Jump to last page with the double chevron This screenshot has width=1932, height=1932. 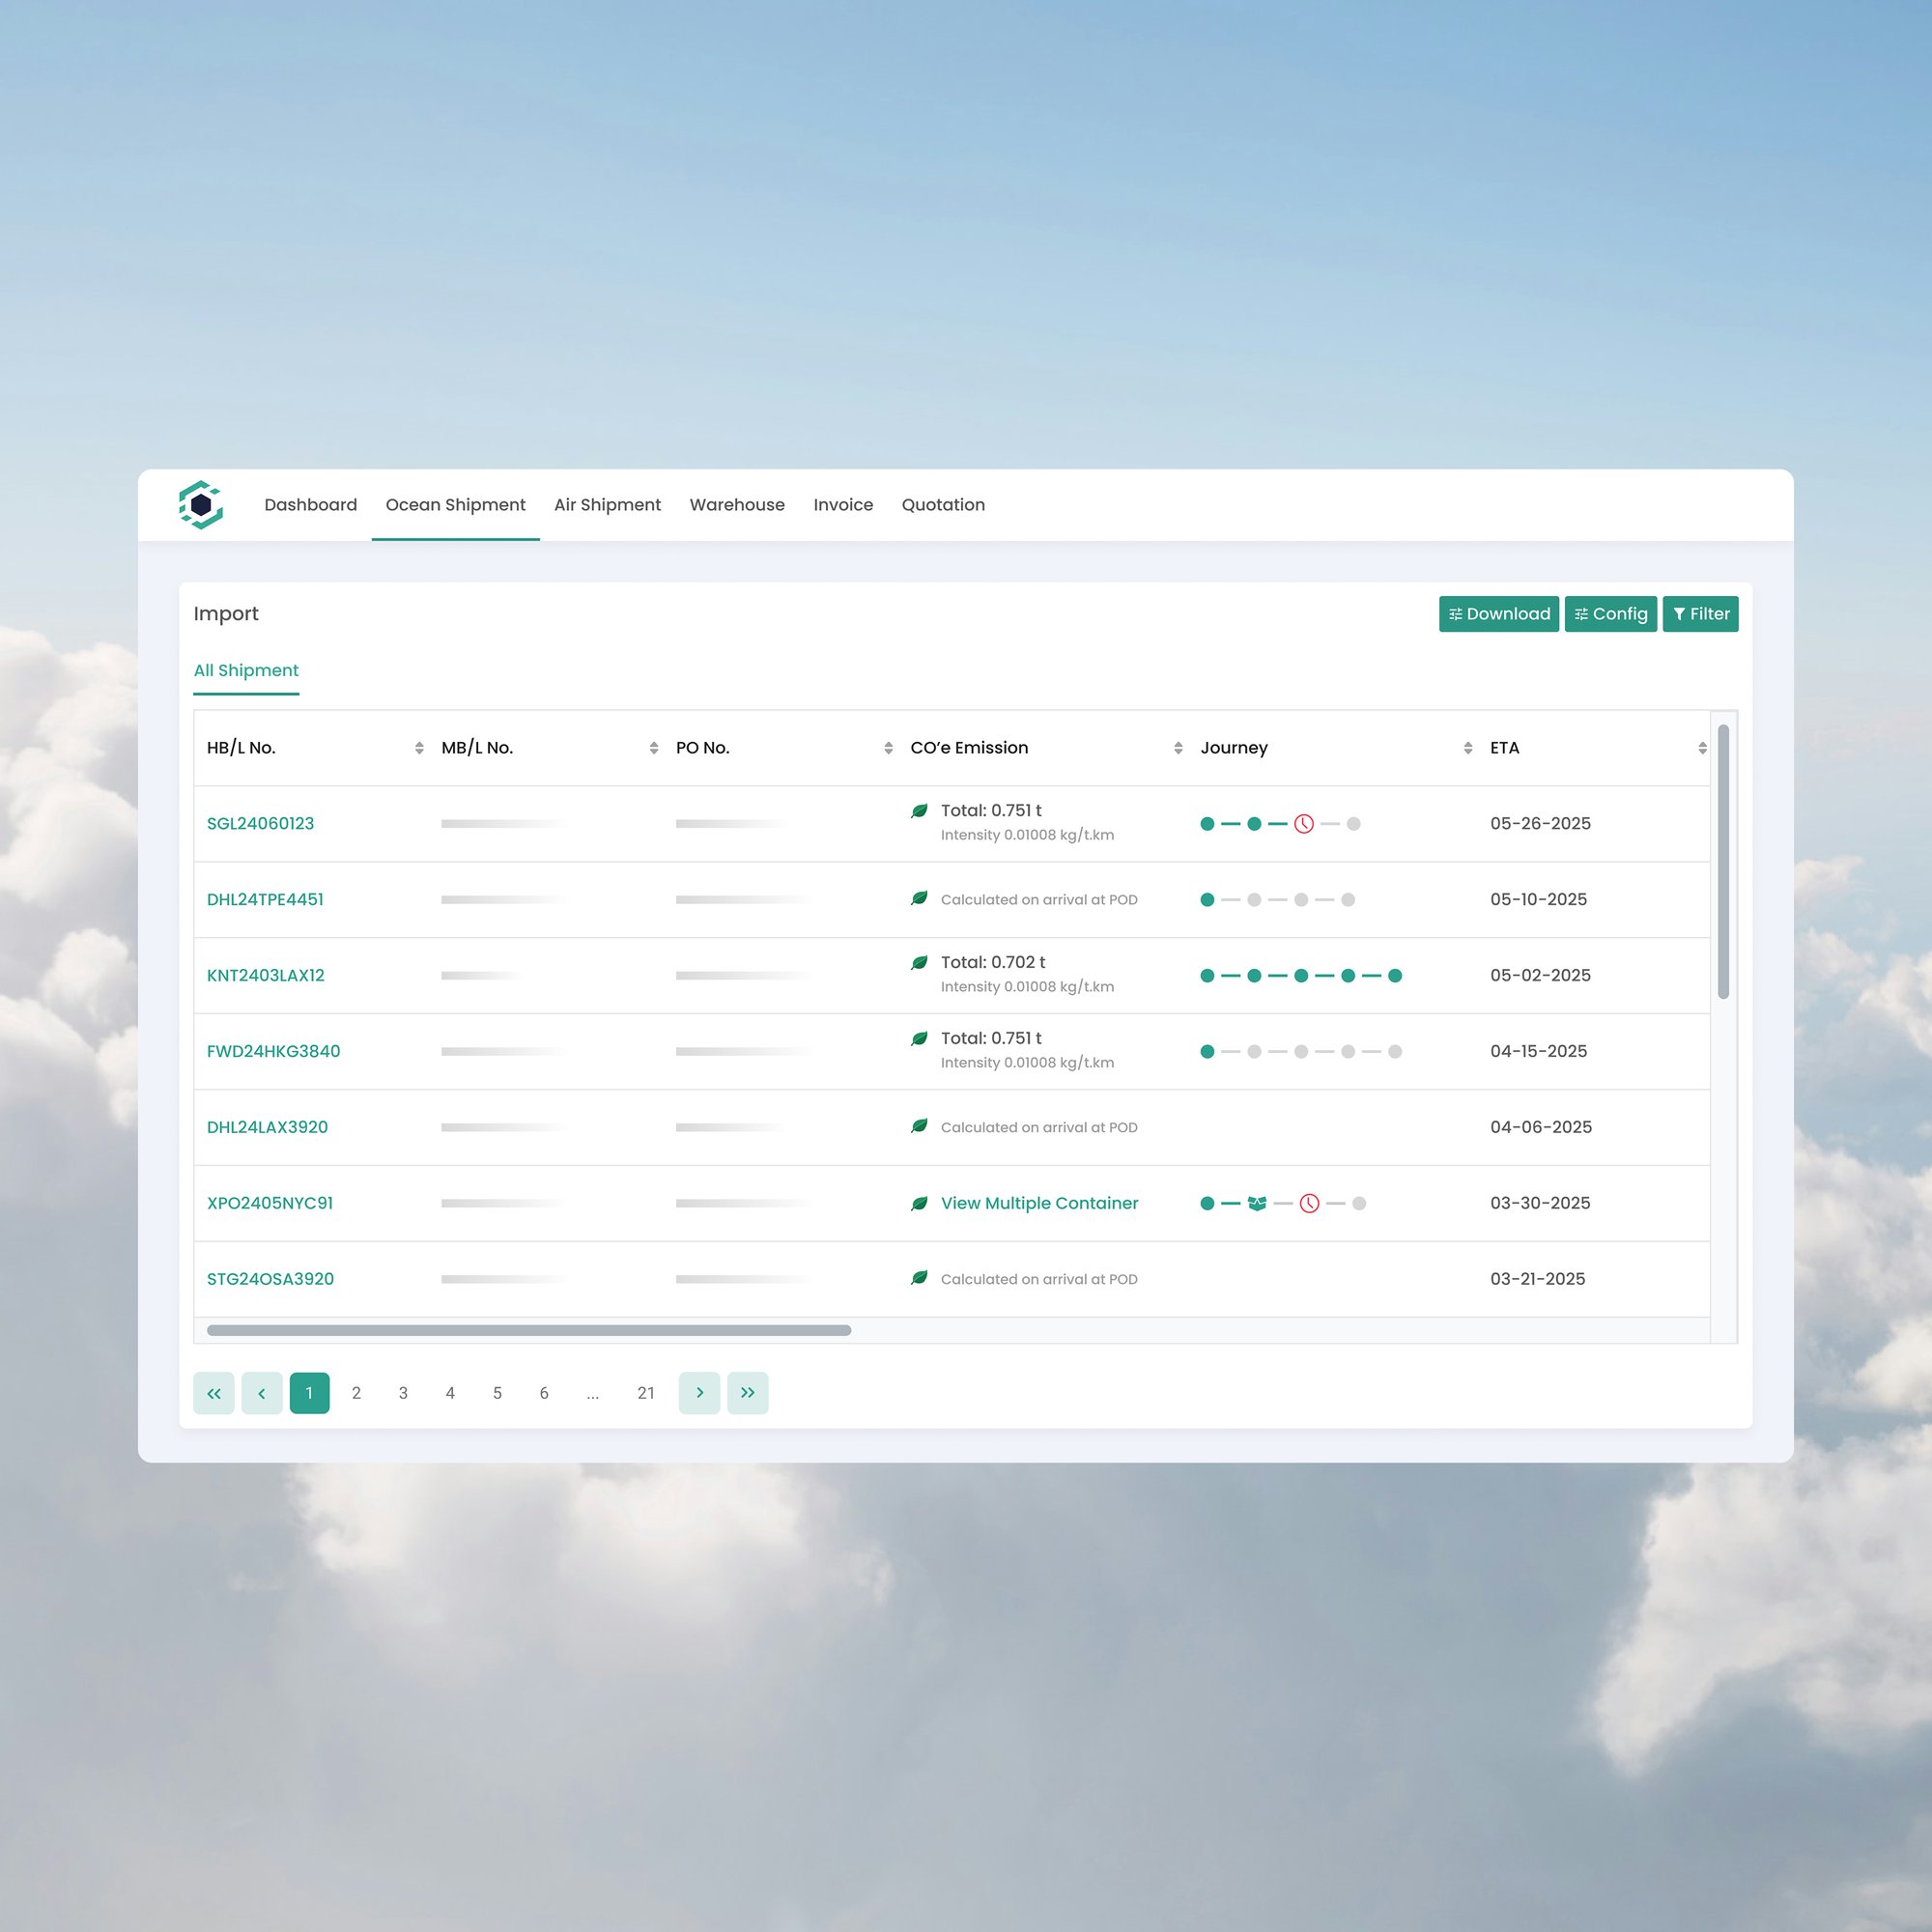click(747, 1393)
